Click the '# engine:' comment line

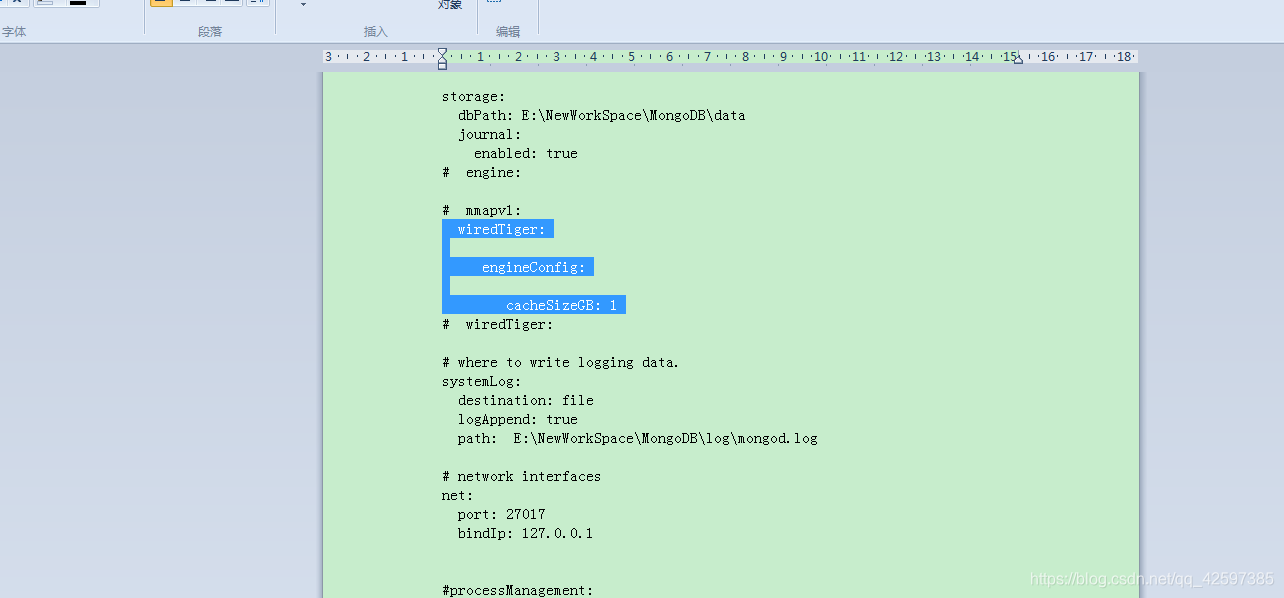[x=482, y=172]
